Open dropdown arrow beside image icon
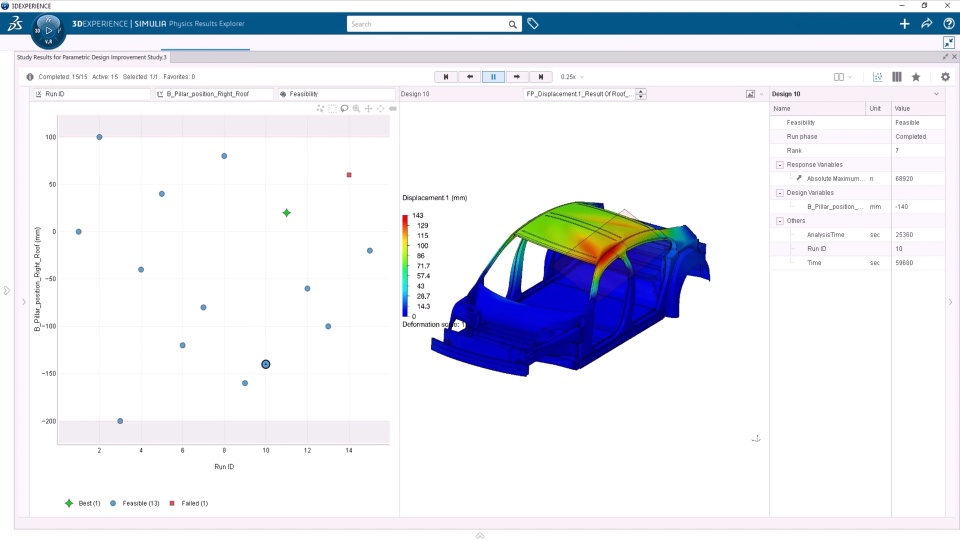The image size is (960, 540). click(762, 94)
